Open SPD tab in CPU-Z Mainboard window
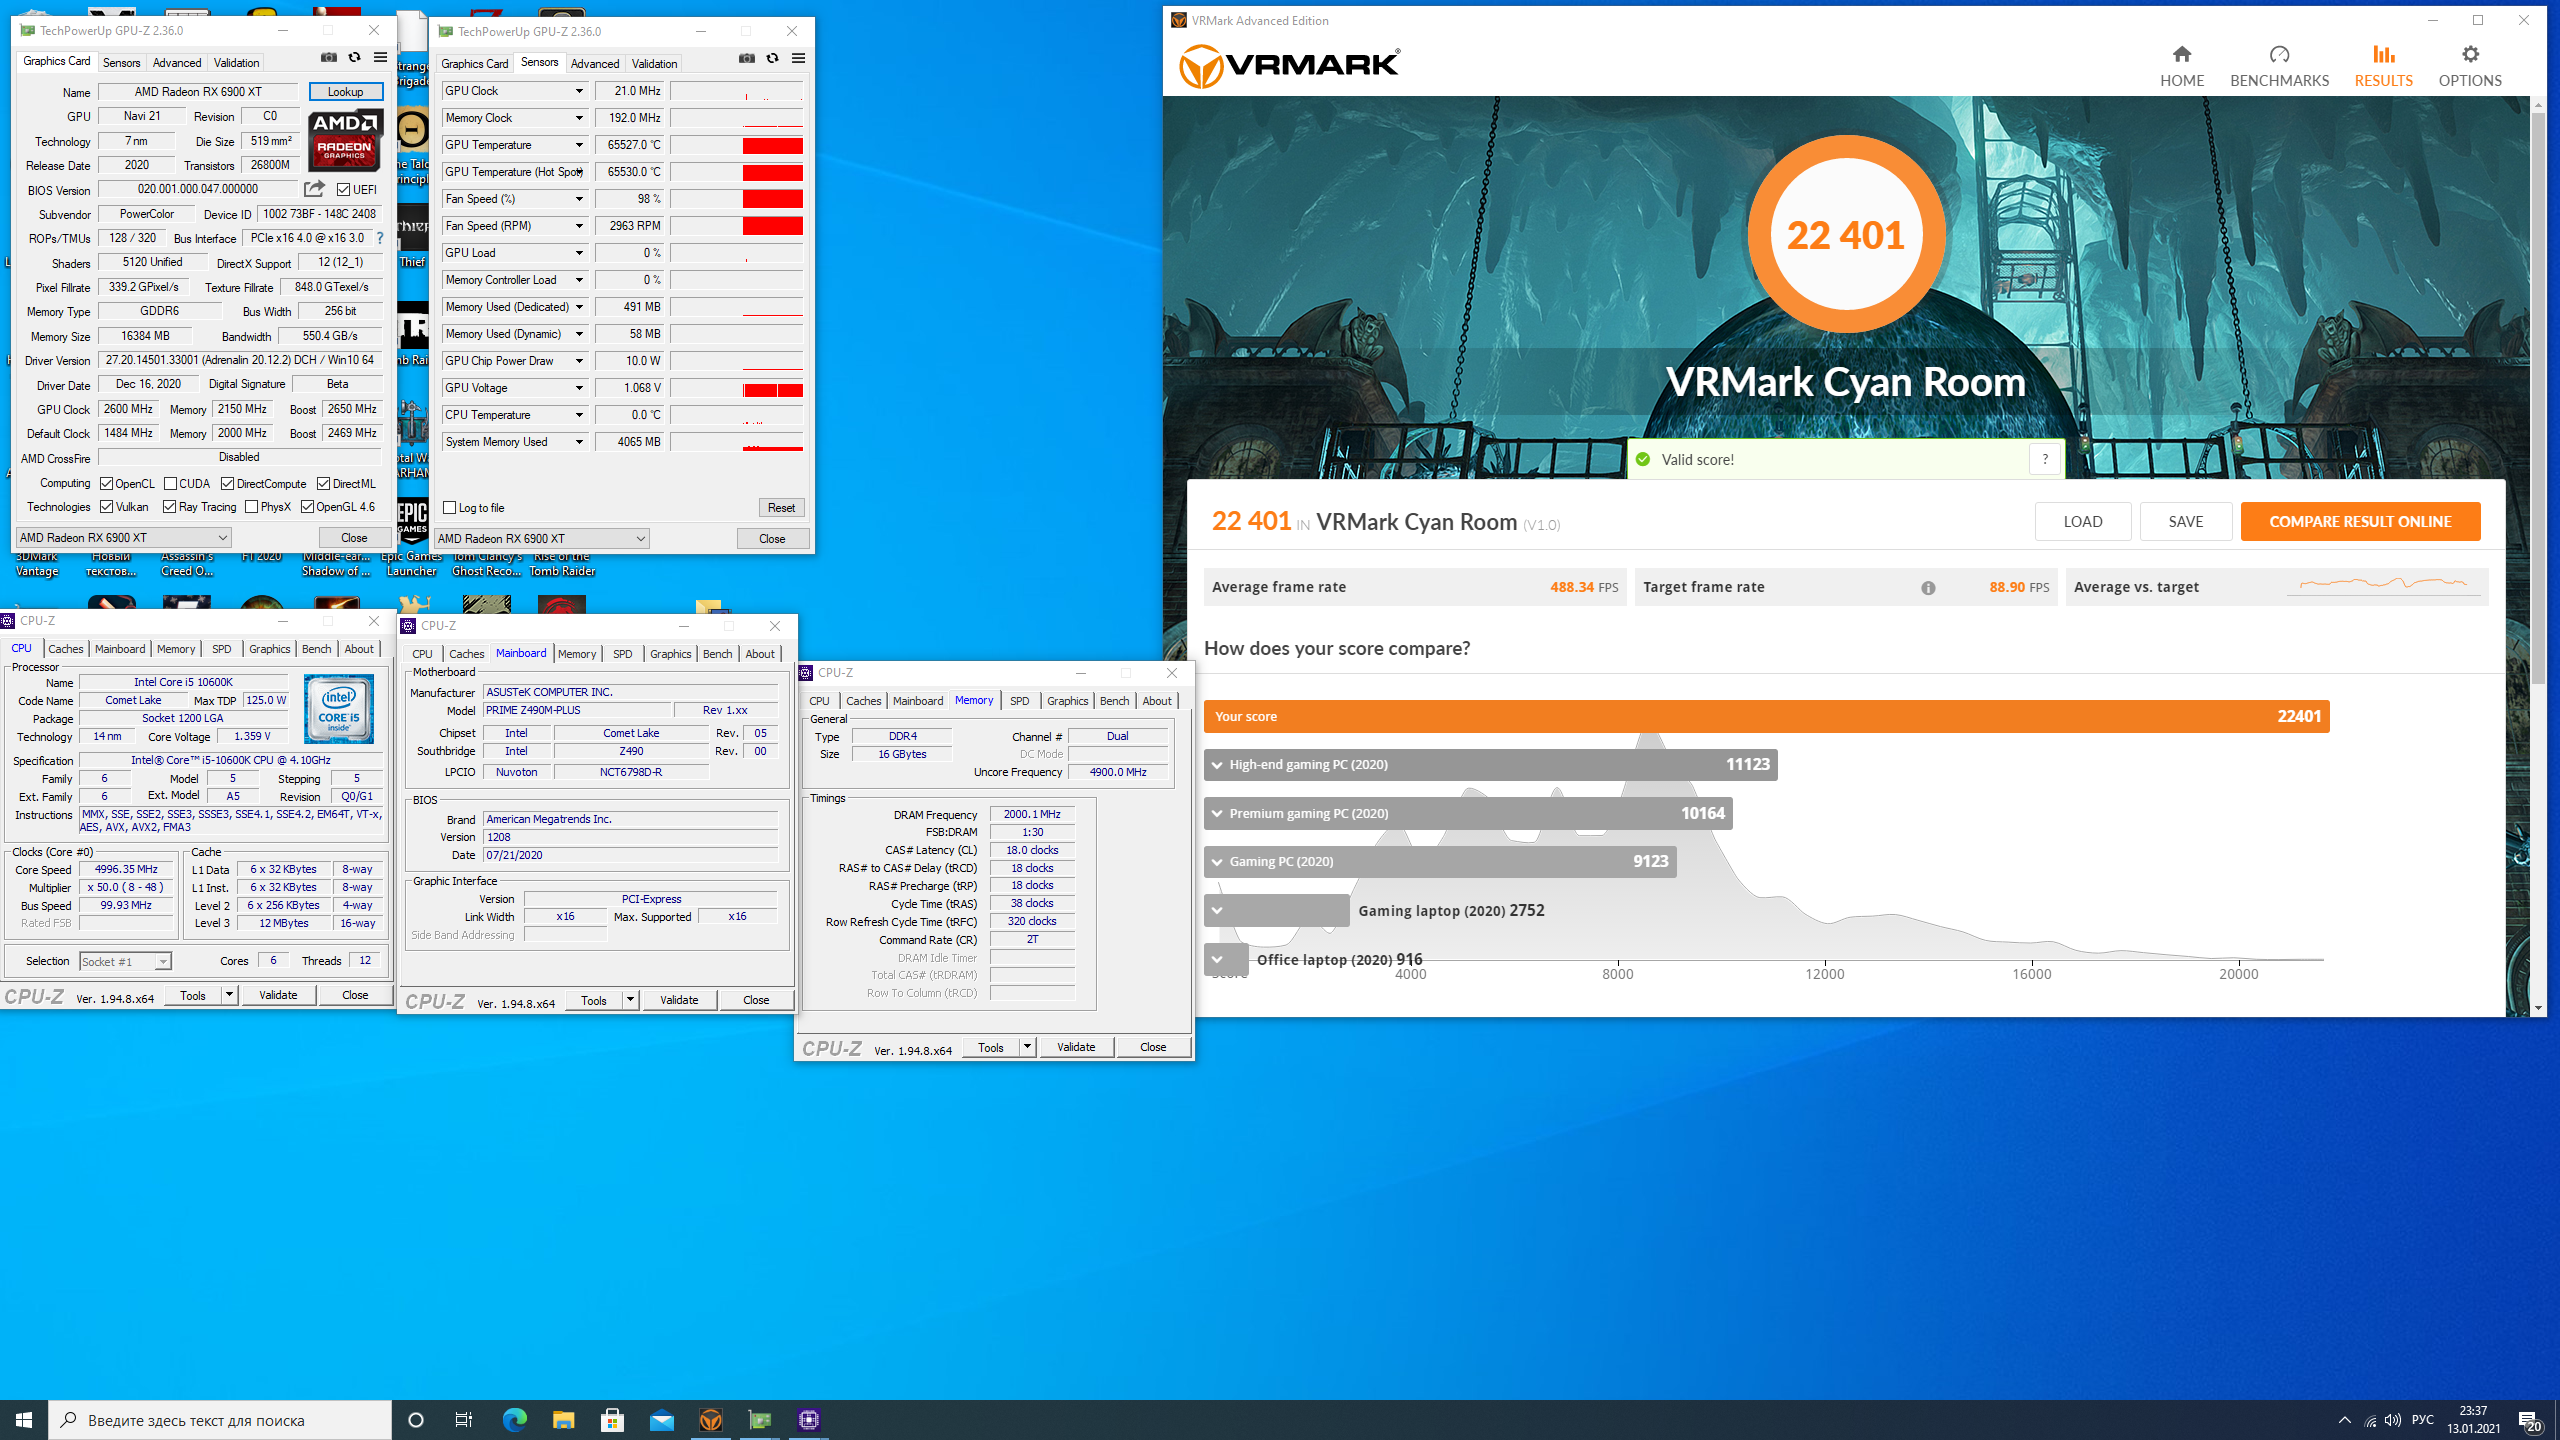 [622, 654]
